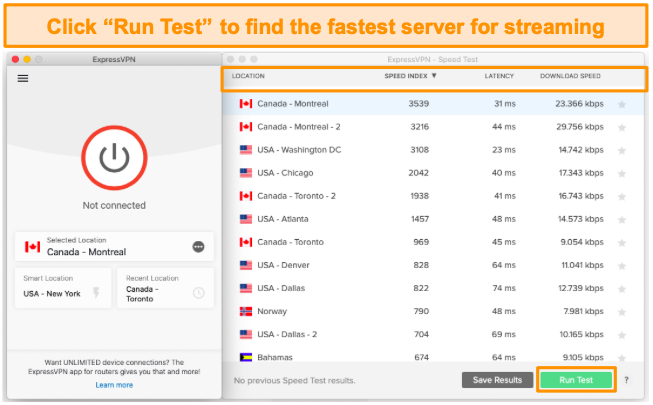The image size is (653, 405).
Task: Star the USA - Chicago server
Action: click(622, 173)
